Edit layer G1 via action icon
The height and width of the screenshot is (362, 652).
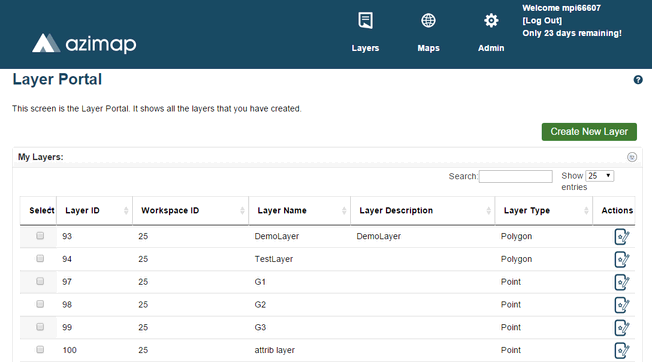pyautogui.click(x=622, y=282)
